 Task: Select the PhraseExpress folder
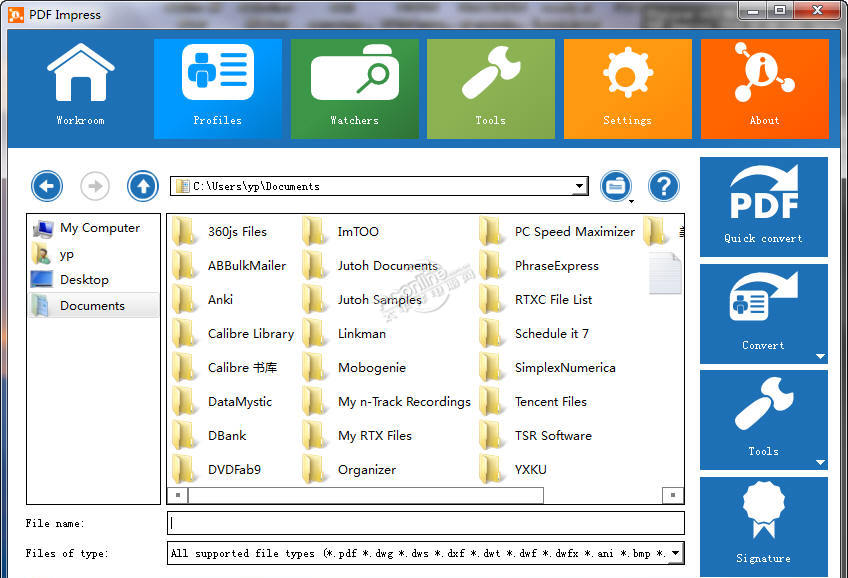coord(539,266)
